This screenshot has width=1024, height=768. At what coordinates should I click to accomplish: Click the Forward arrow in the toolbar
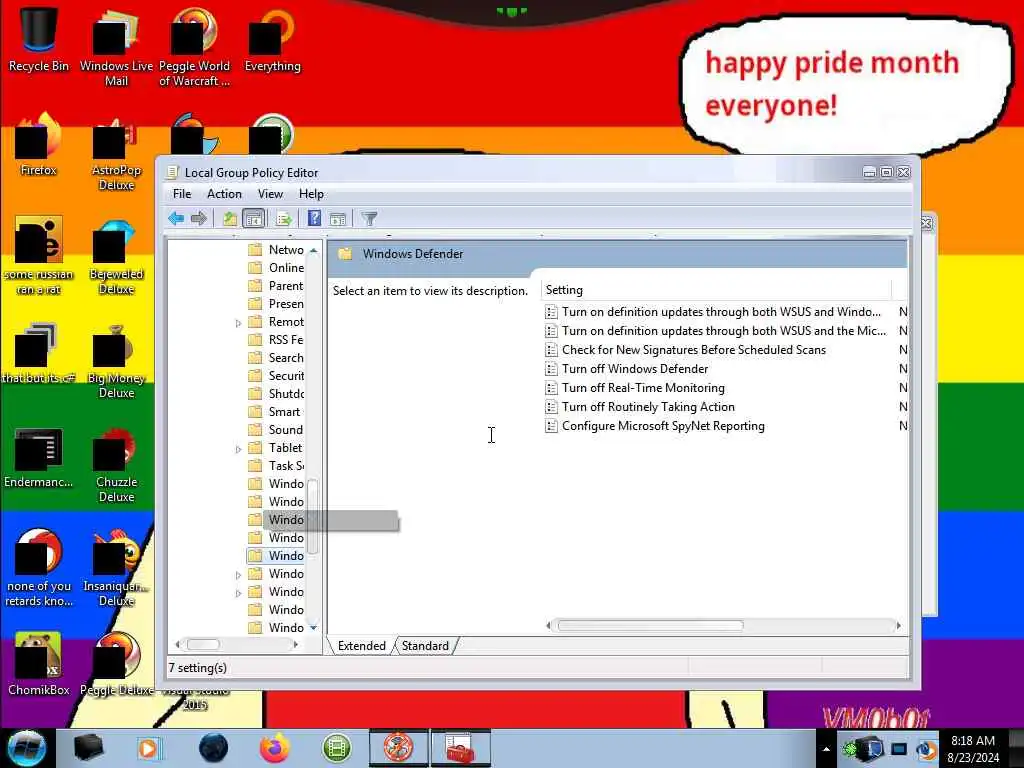point(199,218)
